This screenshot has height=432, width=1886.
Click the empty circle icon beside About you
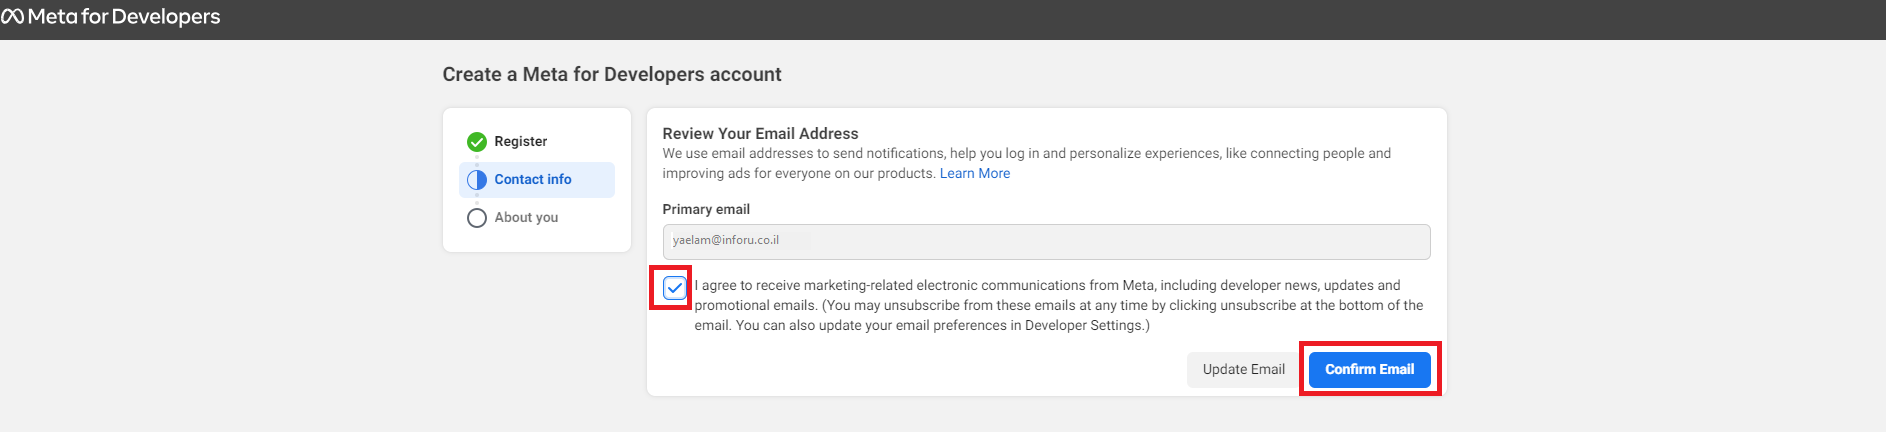pyautogui.click(x=477, y=218)
